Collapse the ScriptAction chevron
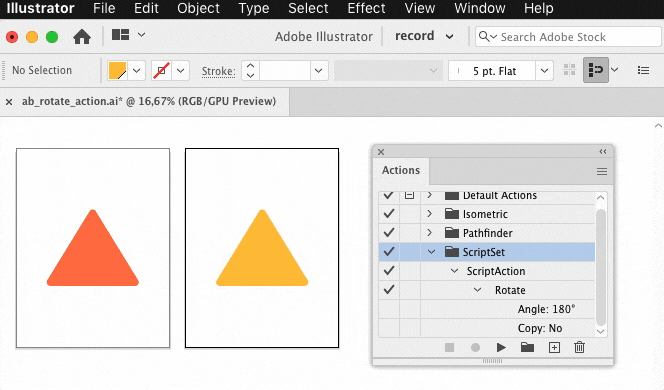The height and width of the screenshot is (390, 664). click(454, 271)
